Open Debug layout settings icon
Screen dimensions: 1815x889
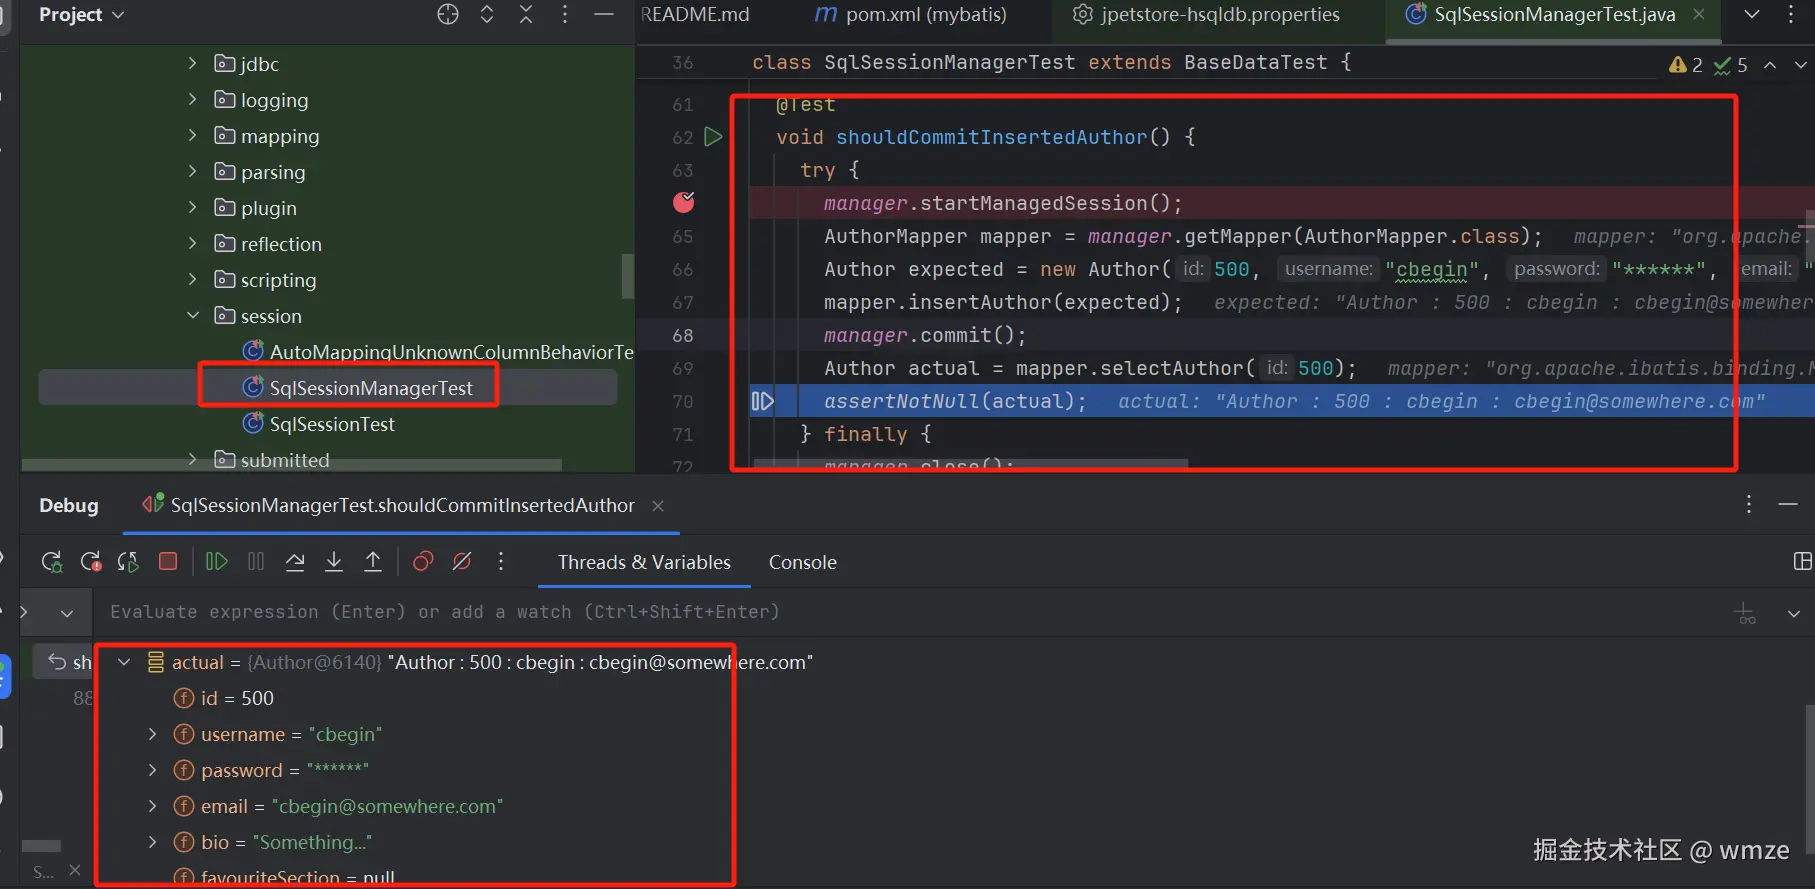(x=1803, y=562)
